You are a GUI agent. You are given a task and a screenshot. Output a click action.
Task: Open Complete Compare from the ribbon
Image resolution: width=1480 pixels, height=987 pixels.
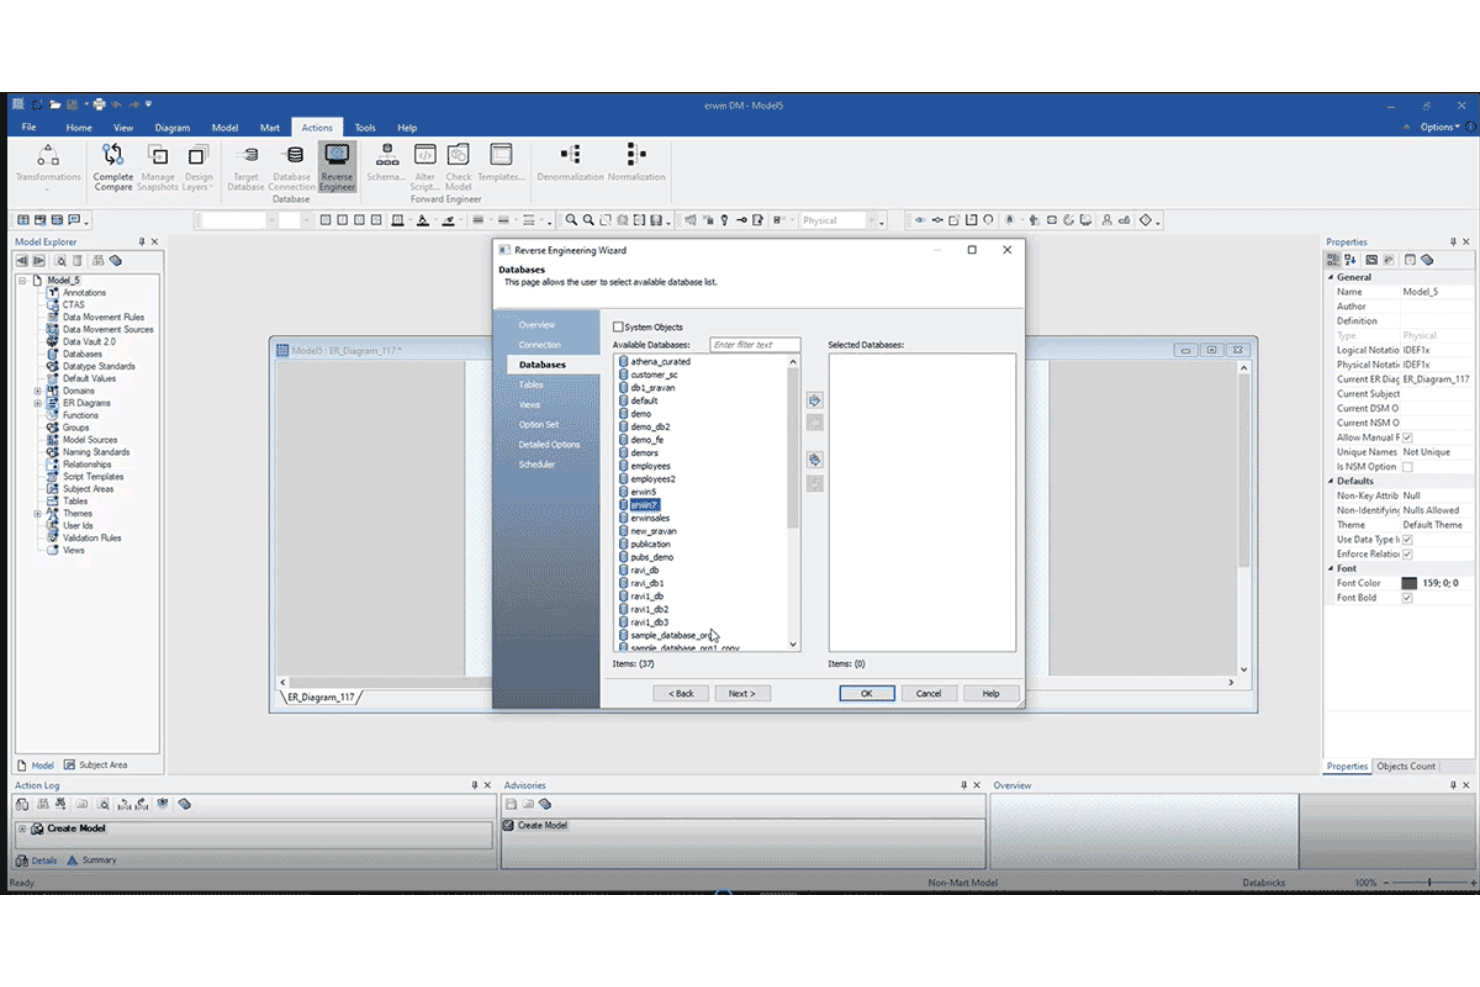point(113,165)
